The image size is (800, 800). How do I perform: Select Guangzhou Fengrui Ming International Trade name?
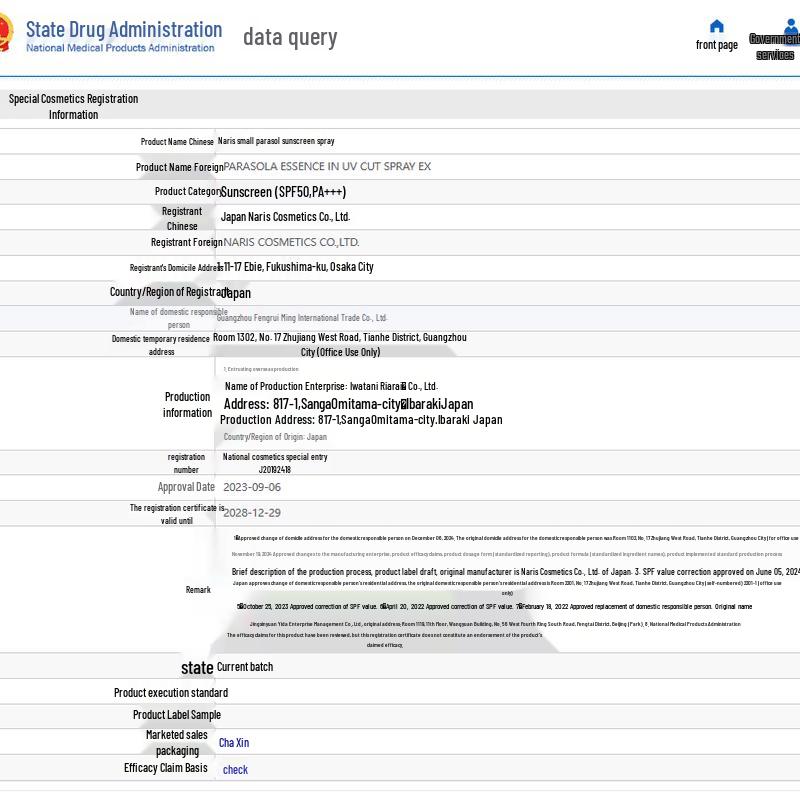(302, 318)
